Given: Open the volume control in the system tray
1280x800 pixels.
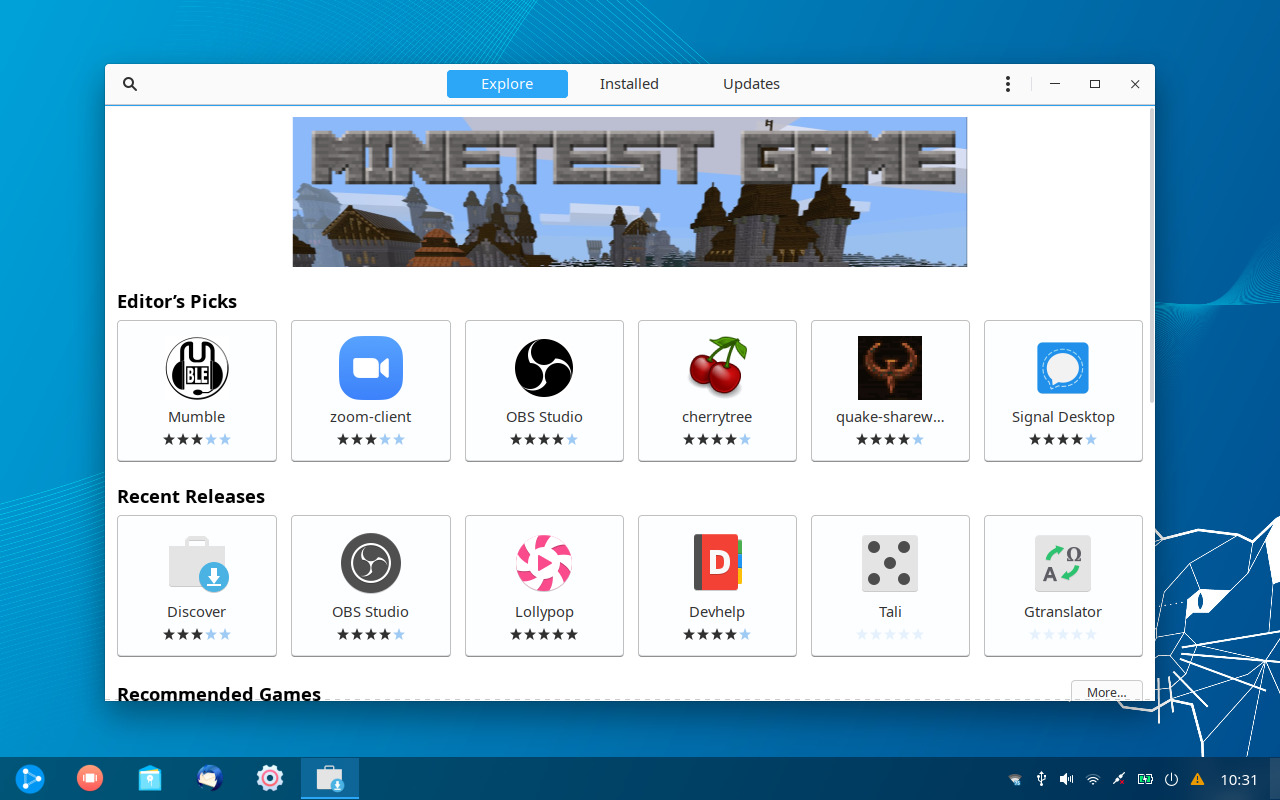Looking at the screenshot, I should point(1067,779).
